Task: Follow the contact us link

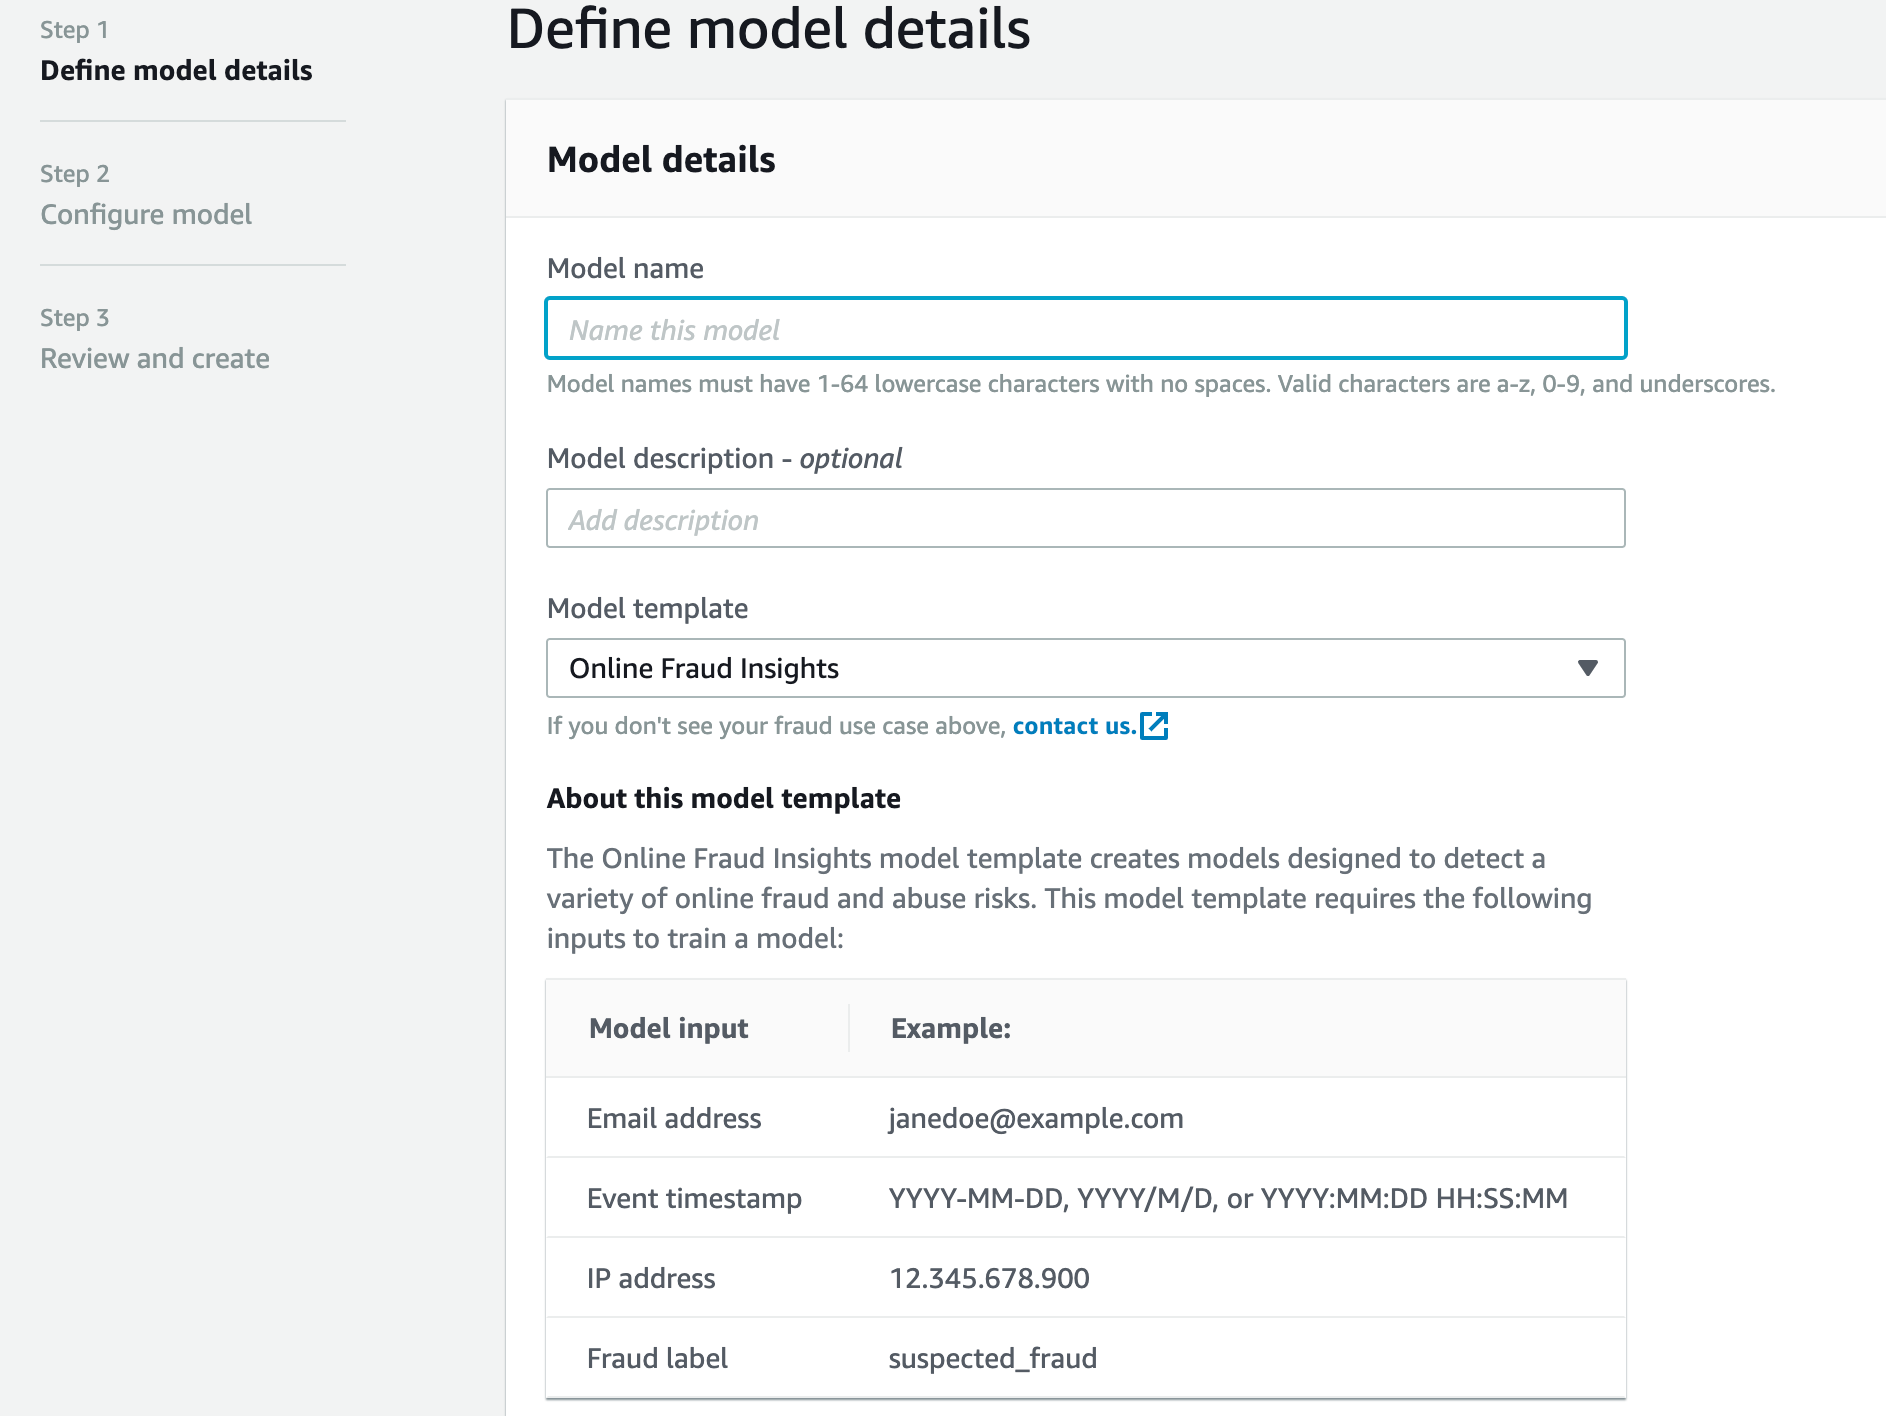Action: (1074, 726)
